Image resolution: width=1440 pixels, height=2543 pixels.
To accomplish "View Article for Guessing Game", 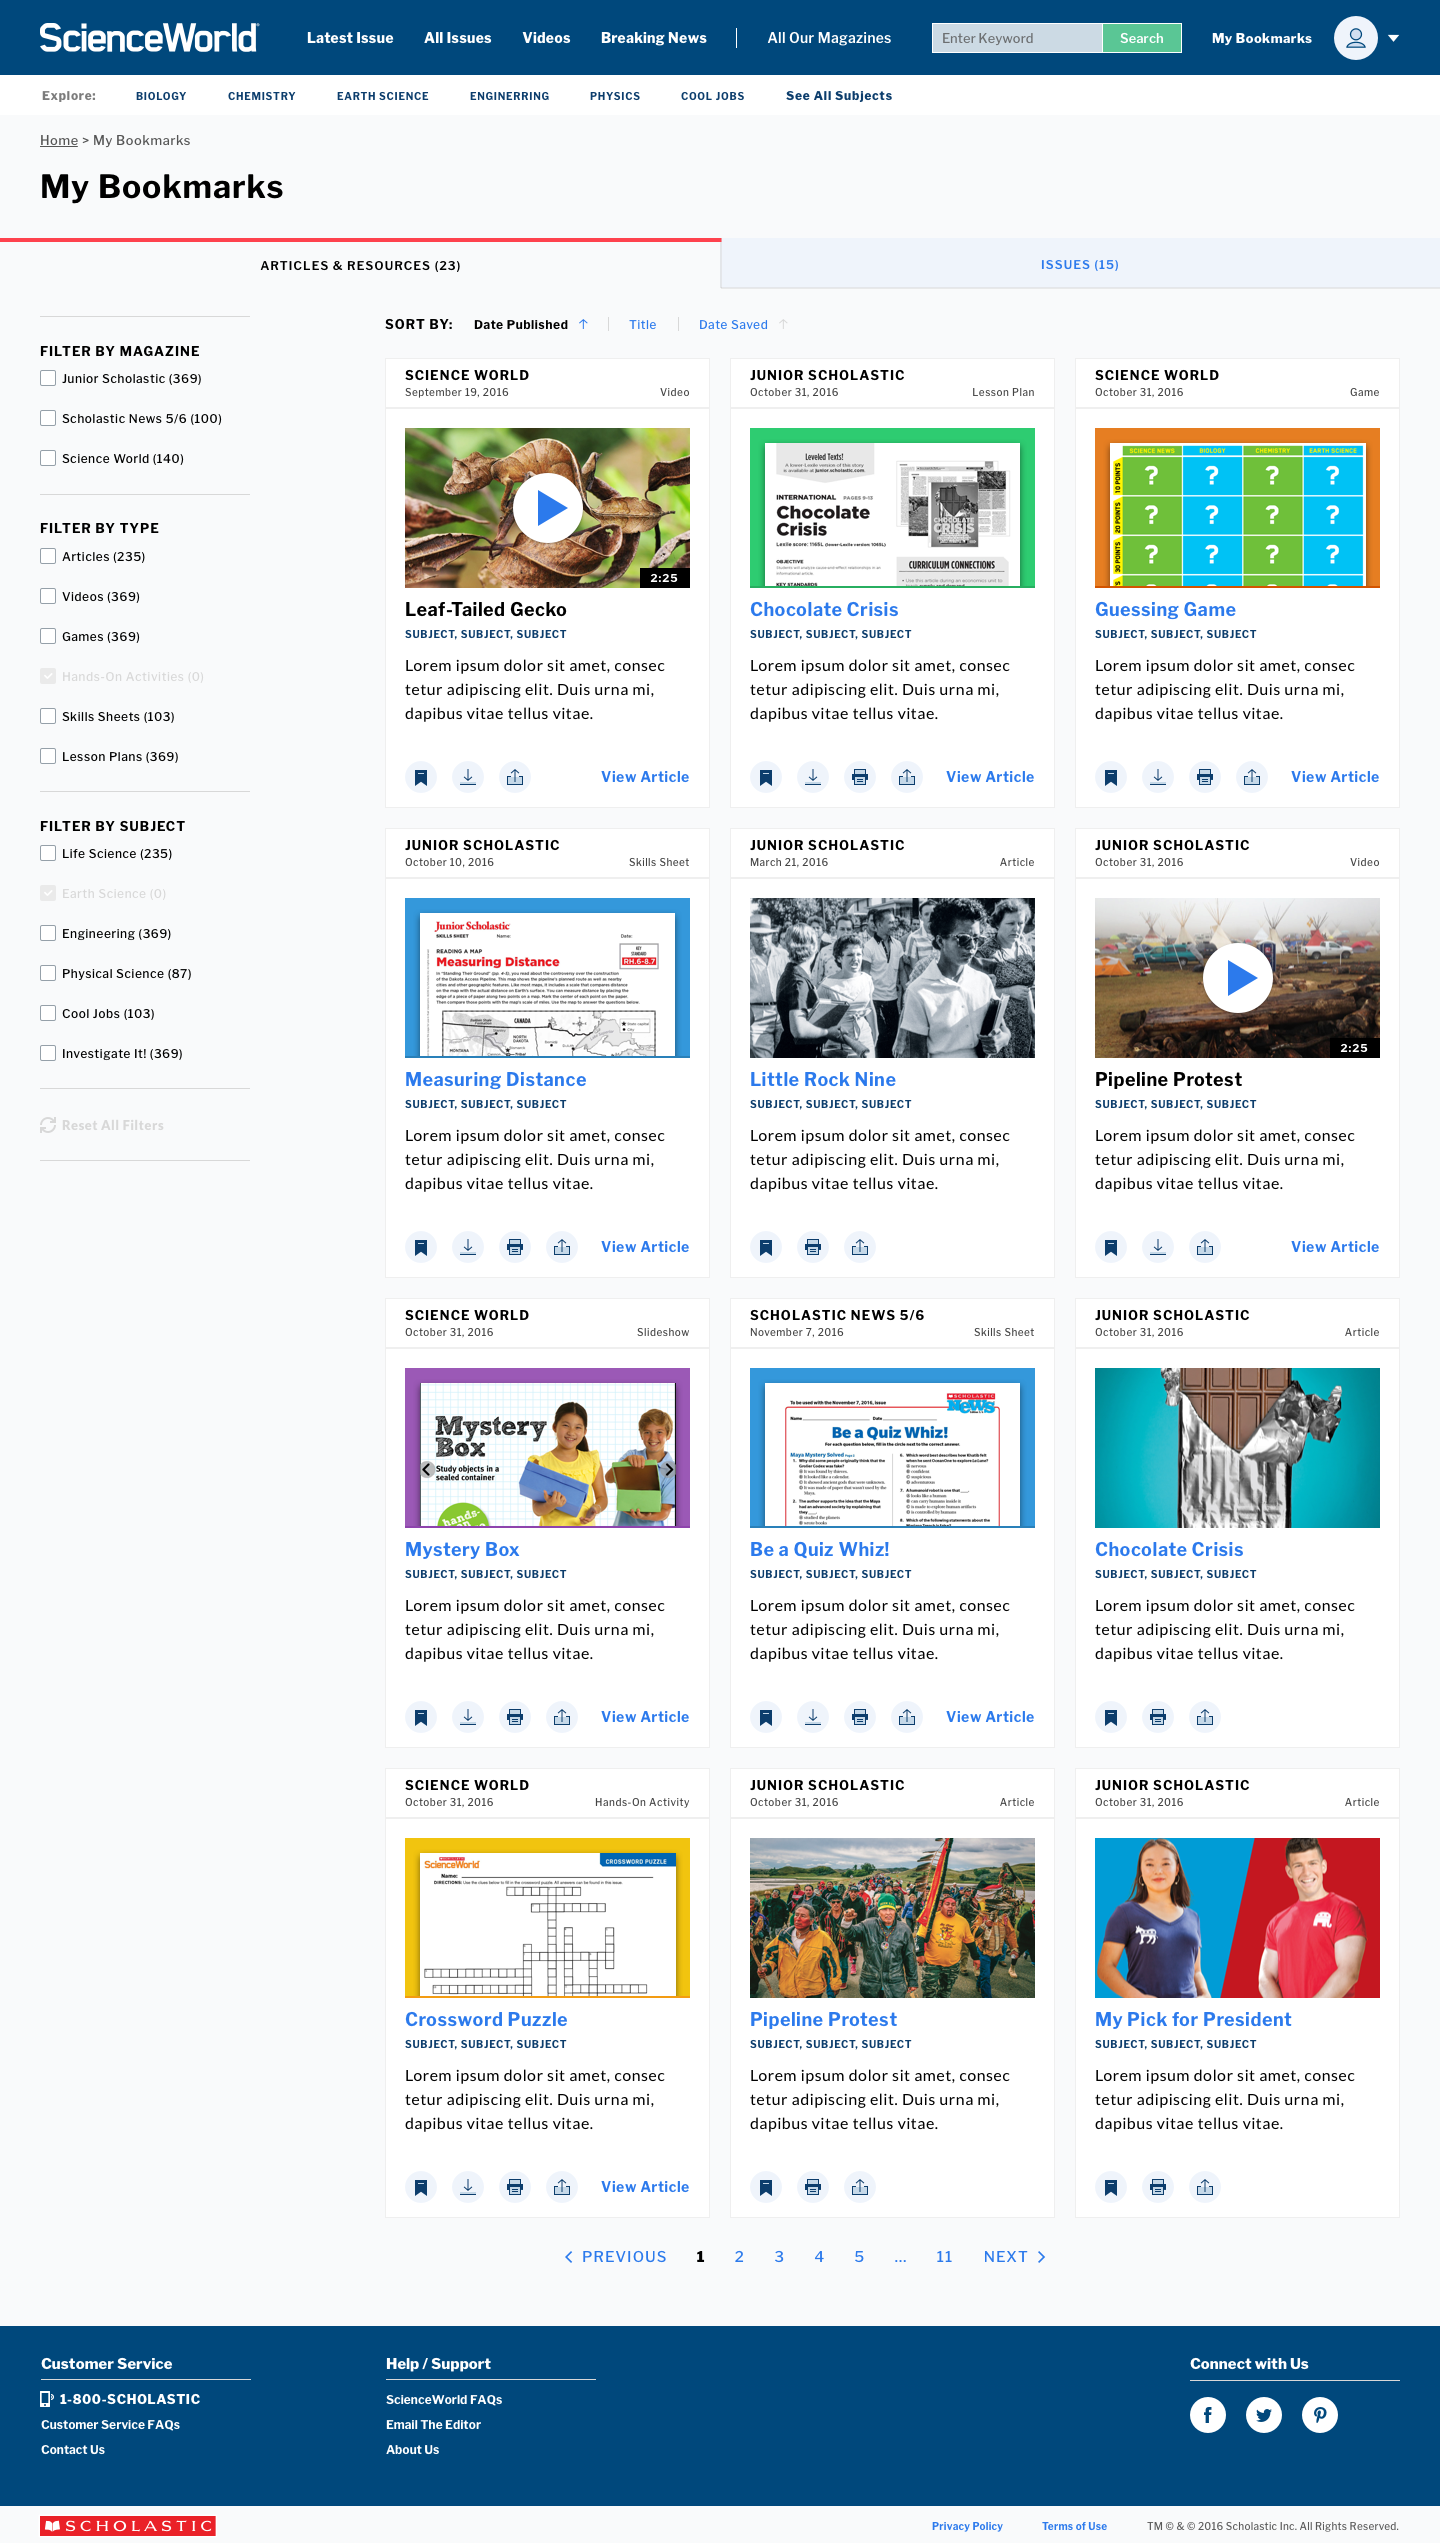I will tap(1335, 777).
